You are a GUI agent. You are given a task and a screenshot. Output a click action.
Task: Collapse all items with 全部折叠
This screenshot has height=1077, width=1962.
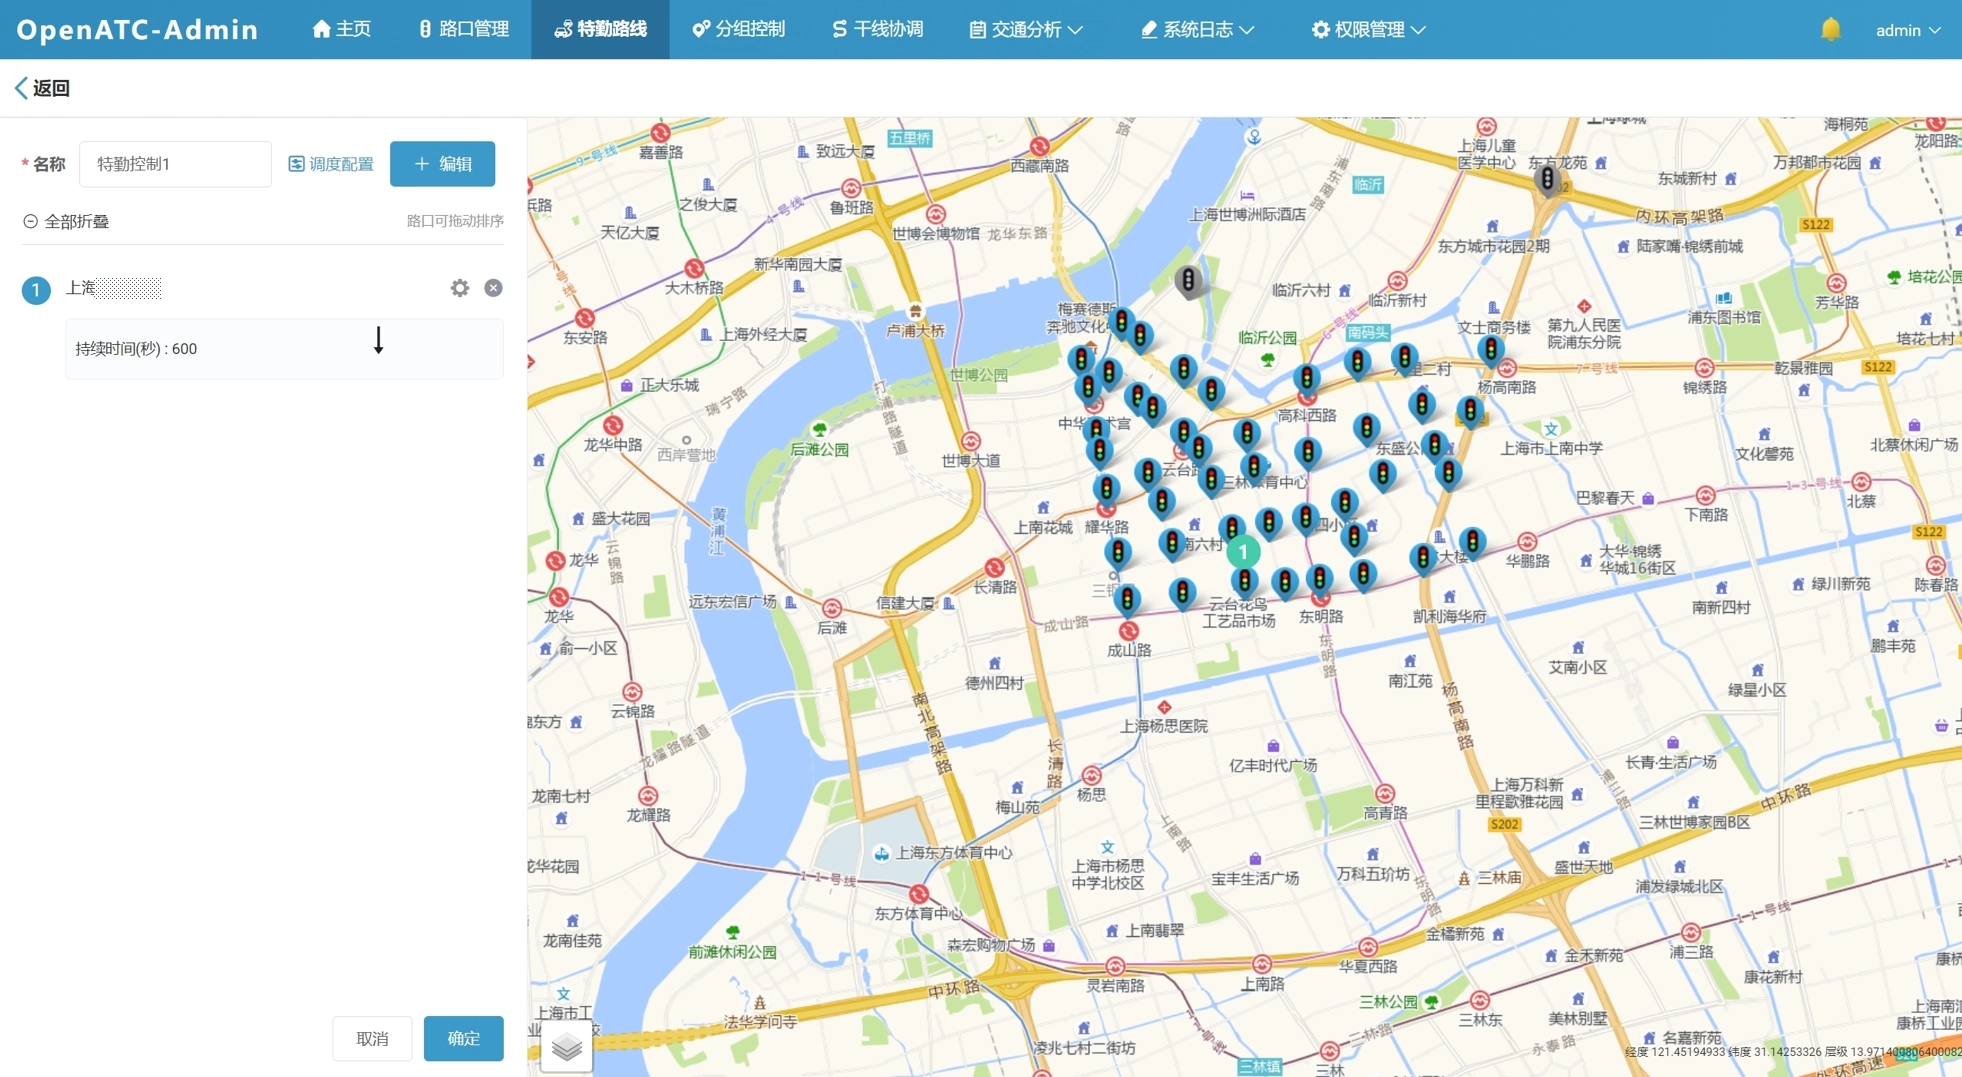[x=66, y=221]
